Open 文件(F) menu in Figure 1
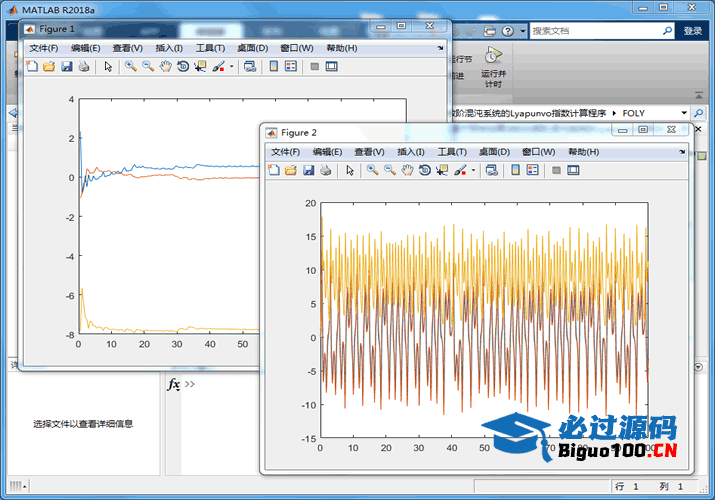Image resolution: width=715 pixels, height=500 pixels. click(44, 48)
